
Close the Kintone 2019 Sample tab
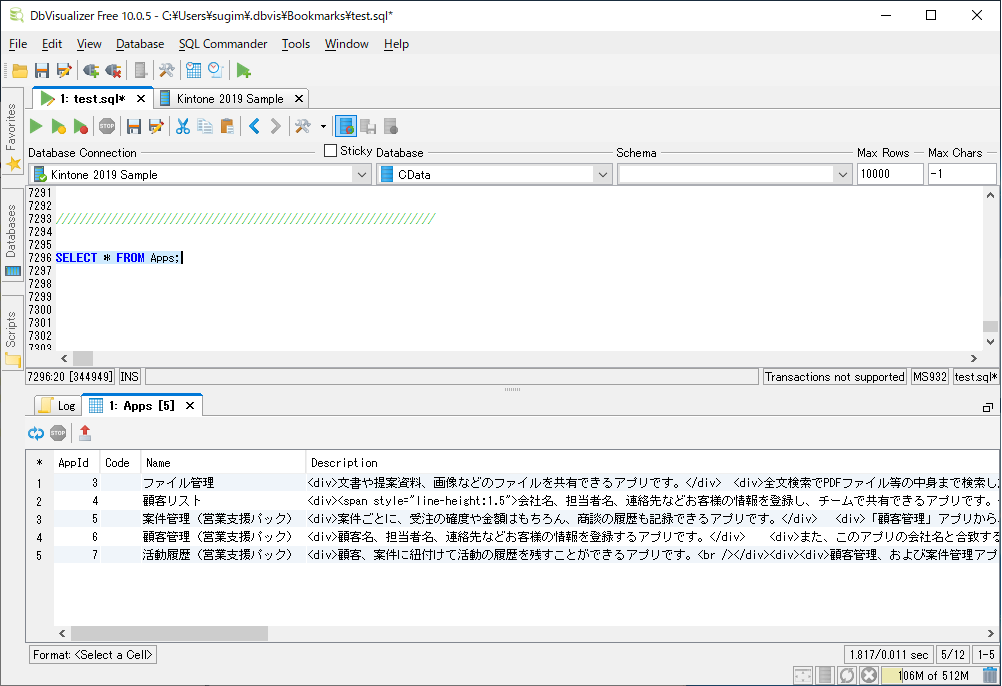point(298,99)
